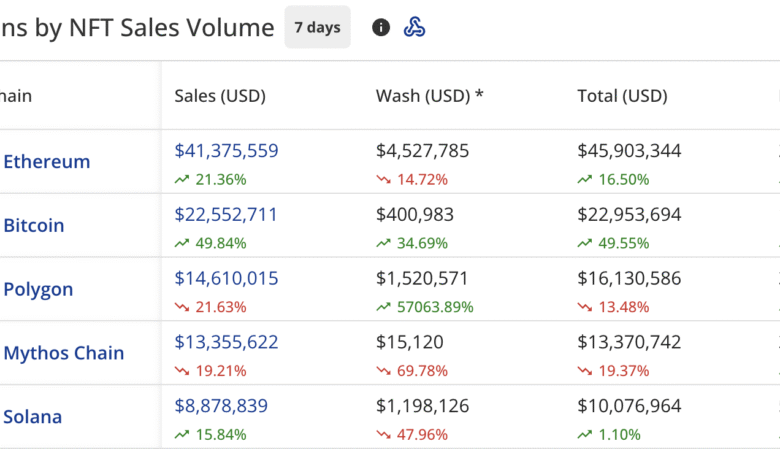Screen dimensions: 780x449
Task: Click Polygon sales value $14,610,015
Action: pos(226,278)
